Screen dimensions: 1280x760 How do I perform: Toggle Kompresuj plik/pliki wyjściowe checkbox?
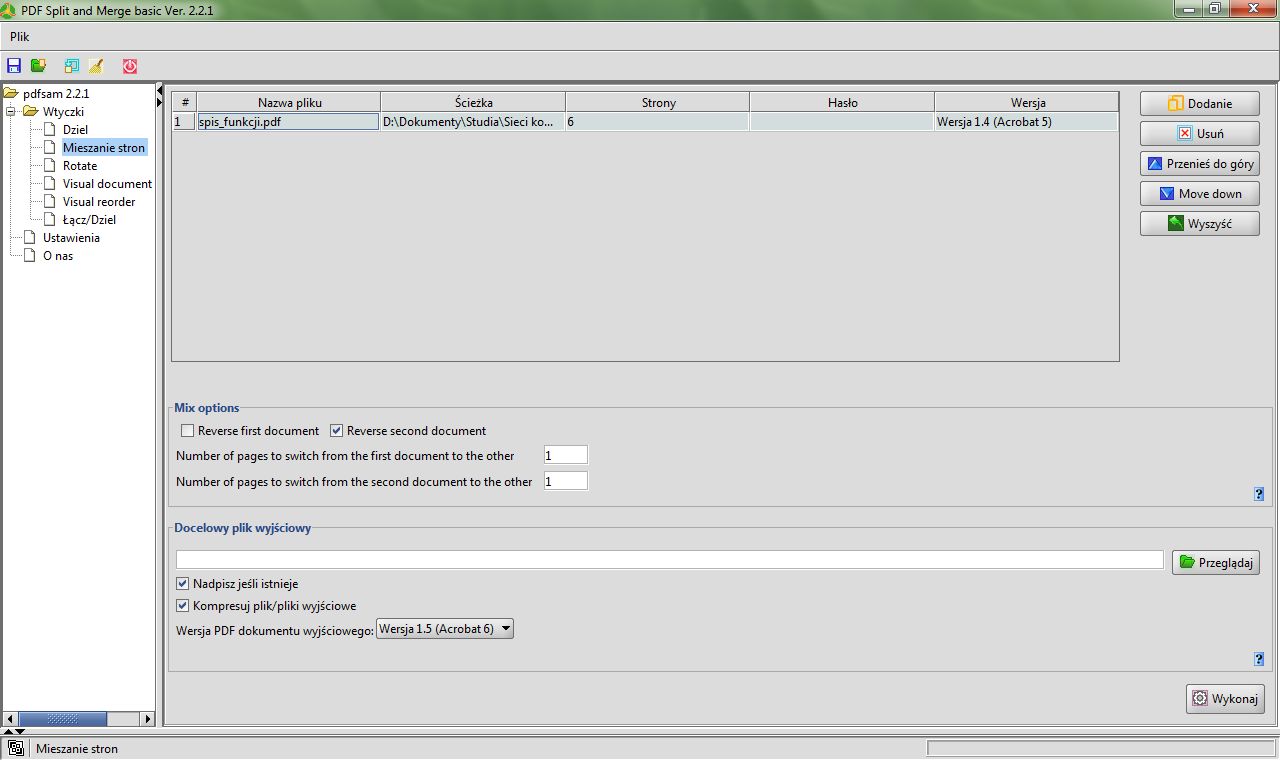pos(182,606)
